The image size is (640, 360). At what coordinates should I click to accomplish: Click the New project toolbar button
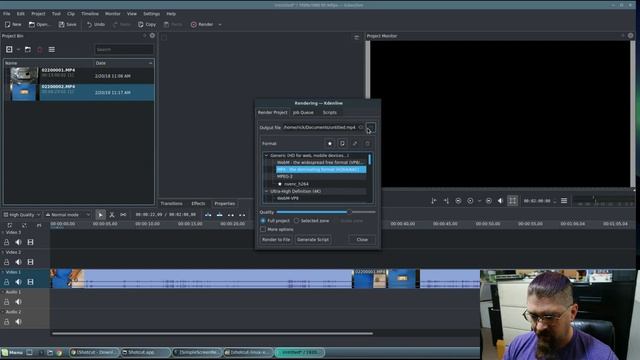(13, 24)
